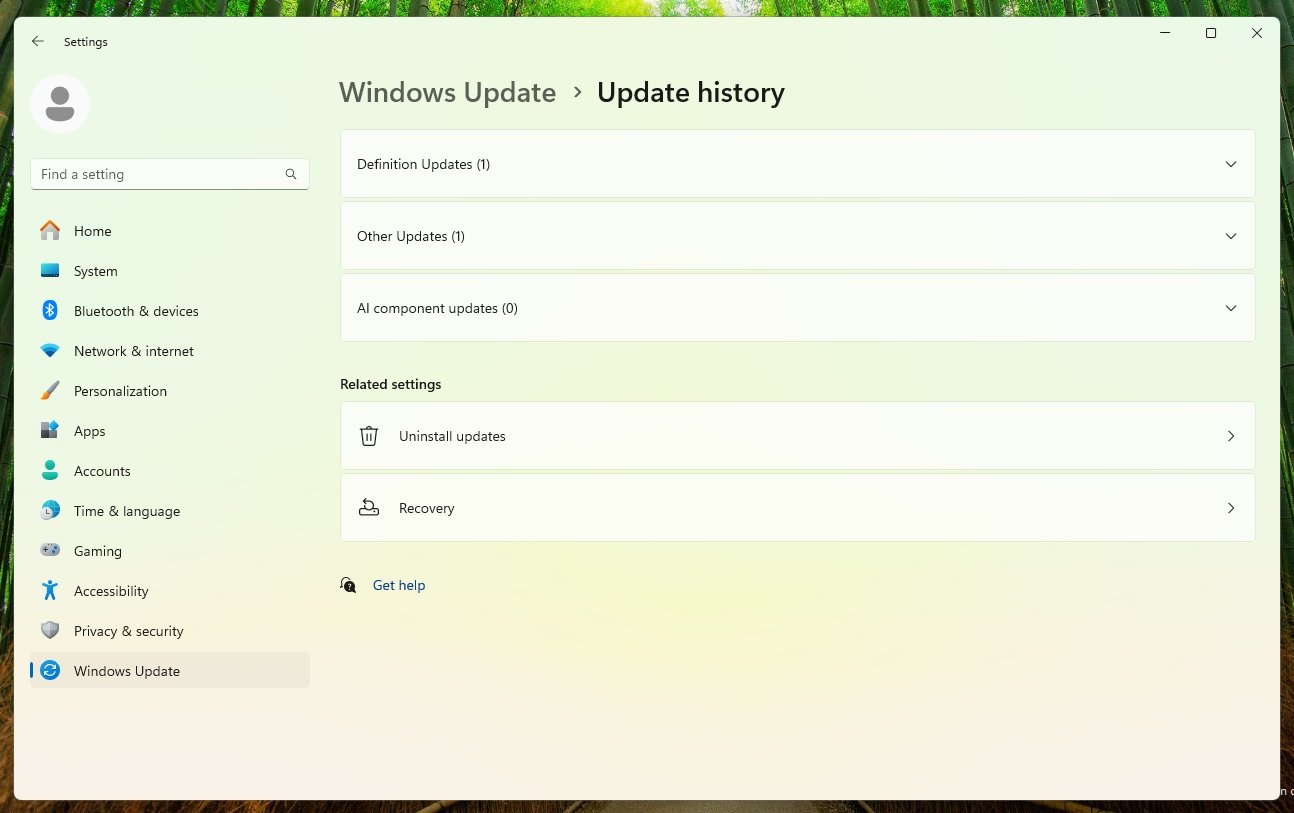Select the Network & internet globe icon

point(50,351)
